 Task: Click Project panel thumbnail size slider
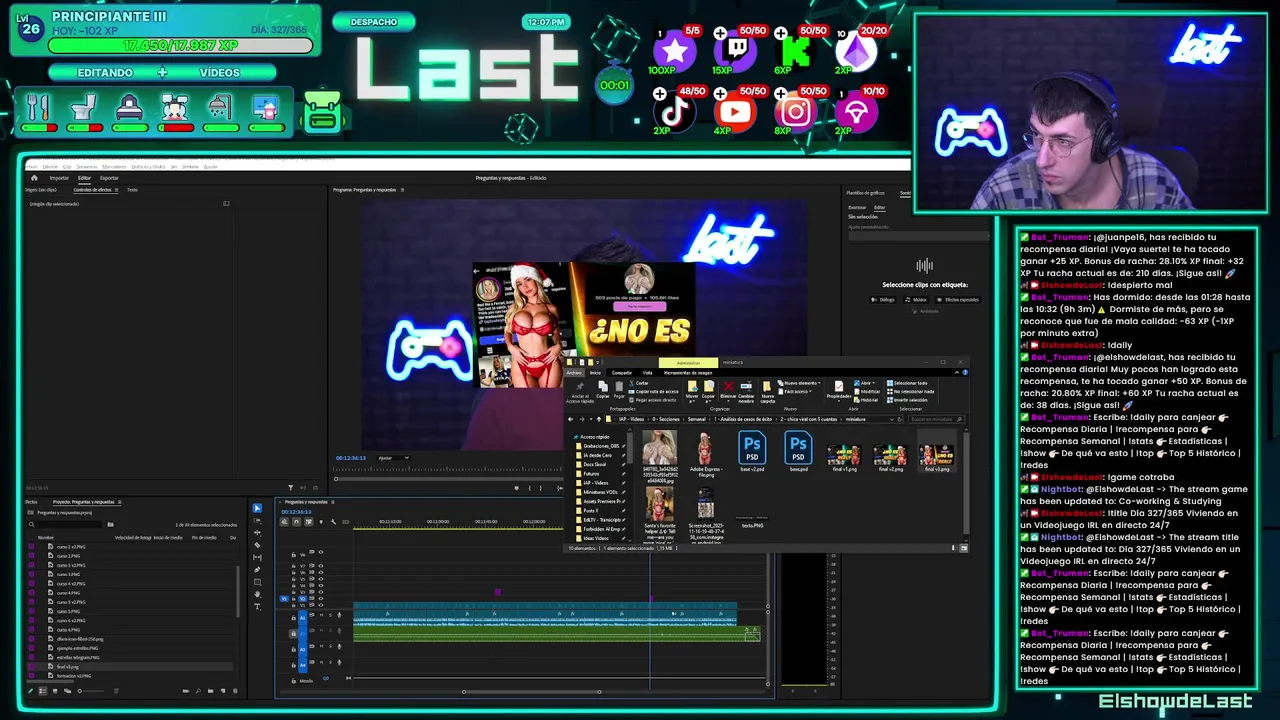[91, 691]
